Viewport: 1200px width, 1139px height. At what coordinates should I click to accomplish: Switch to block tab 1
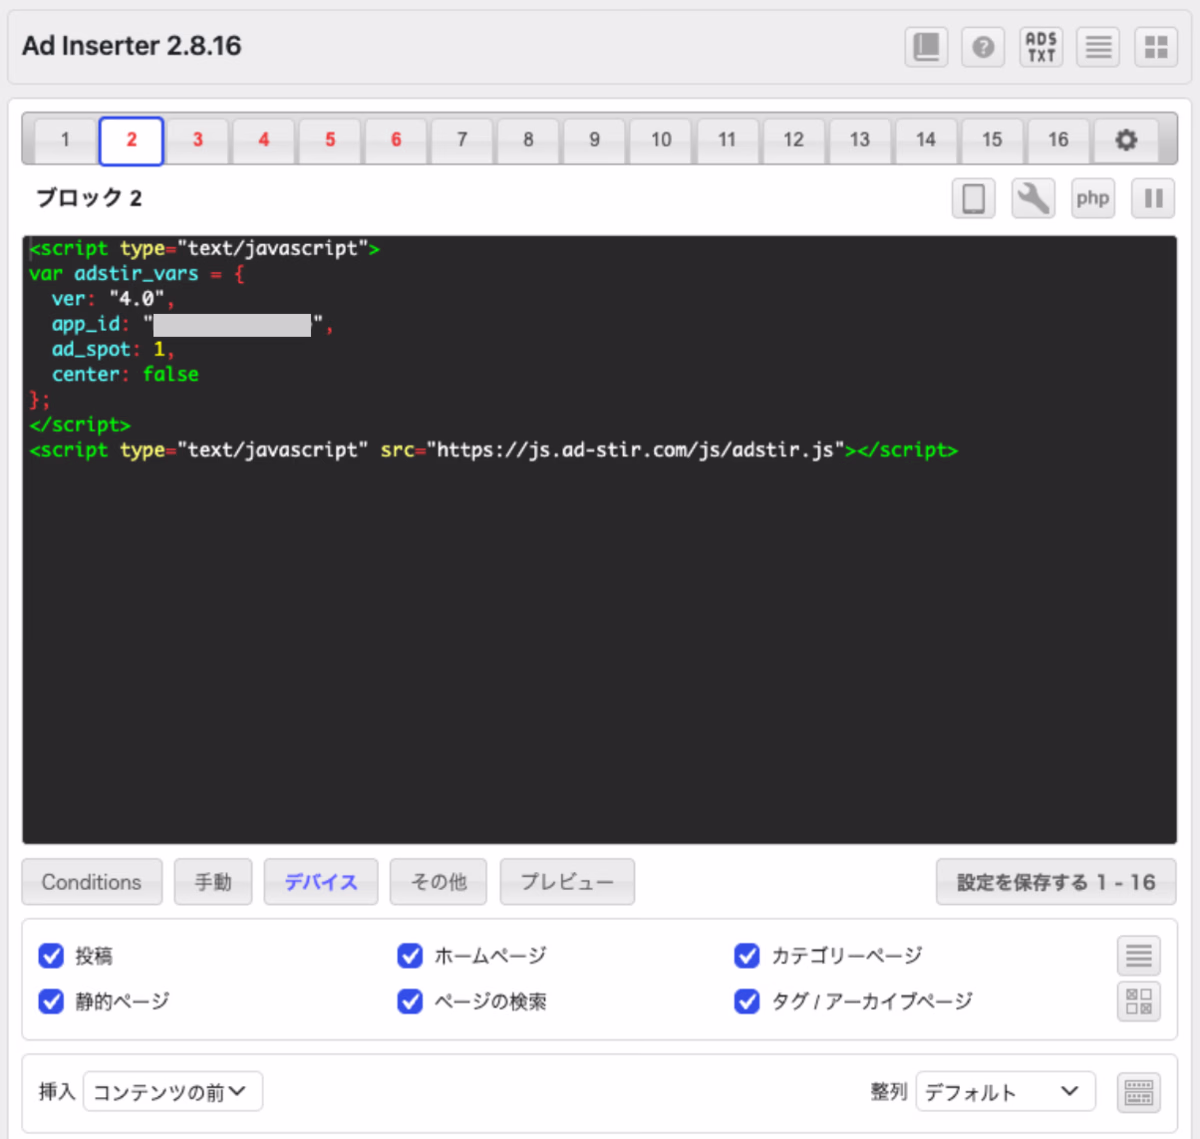[65, 140]
